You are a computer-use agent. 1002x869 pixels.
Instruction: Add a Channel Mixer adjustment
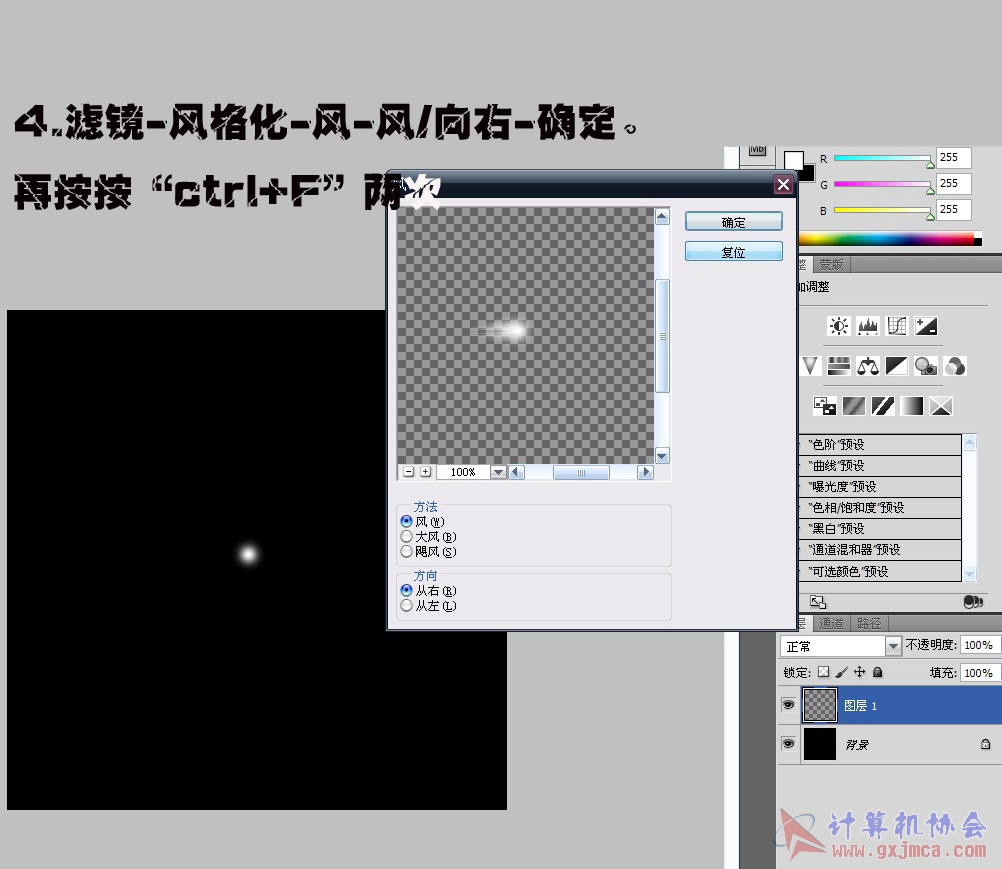point(955,366)
